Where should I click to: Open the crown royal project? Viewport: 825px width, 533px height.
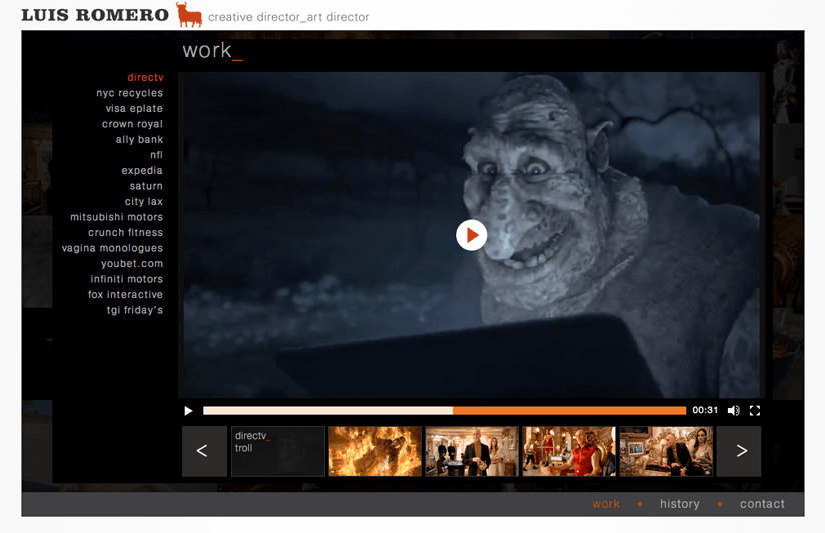pyautogui.click(x=132, y=124)
